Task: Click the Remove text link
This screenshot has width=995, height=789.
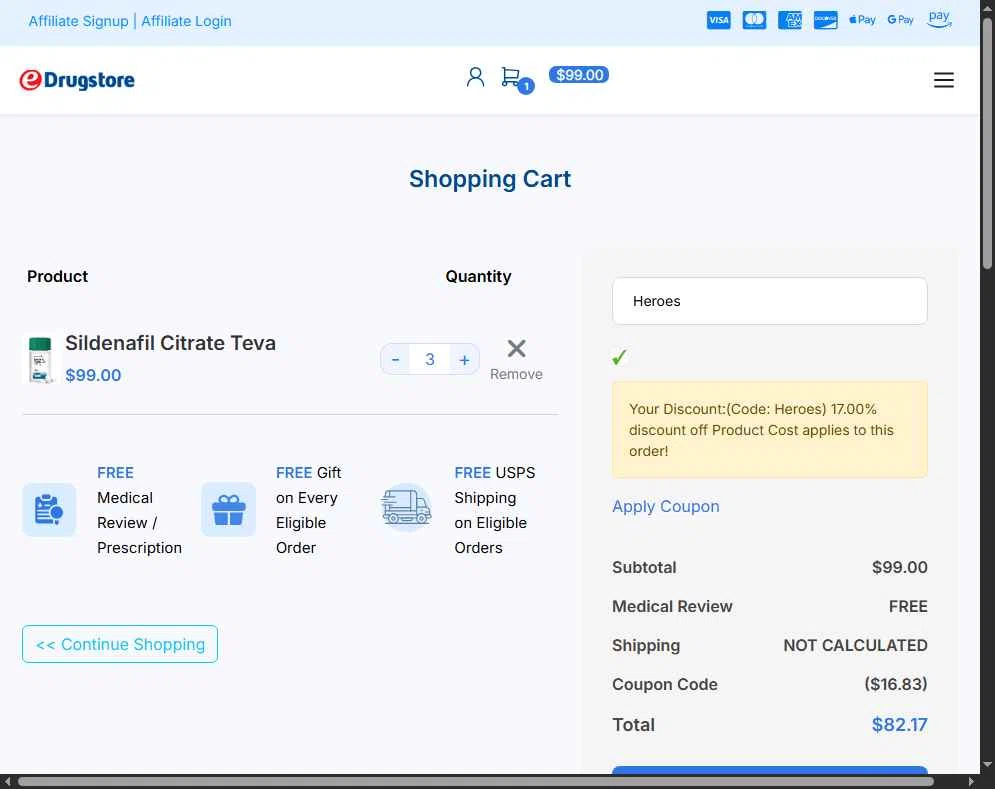Action: (x=516, y=375)
